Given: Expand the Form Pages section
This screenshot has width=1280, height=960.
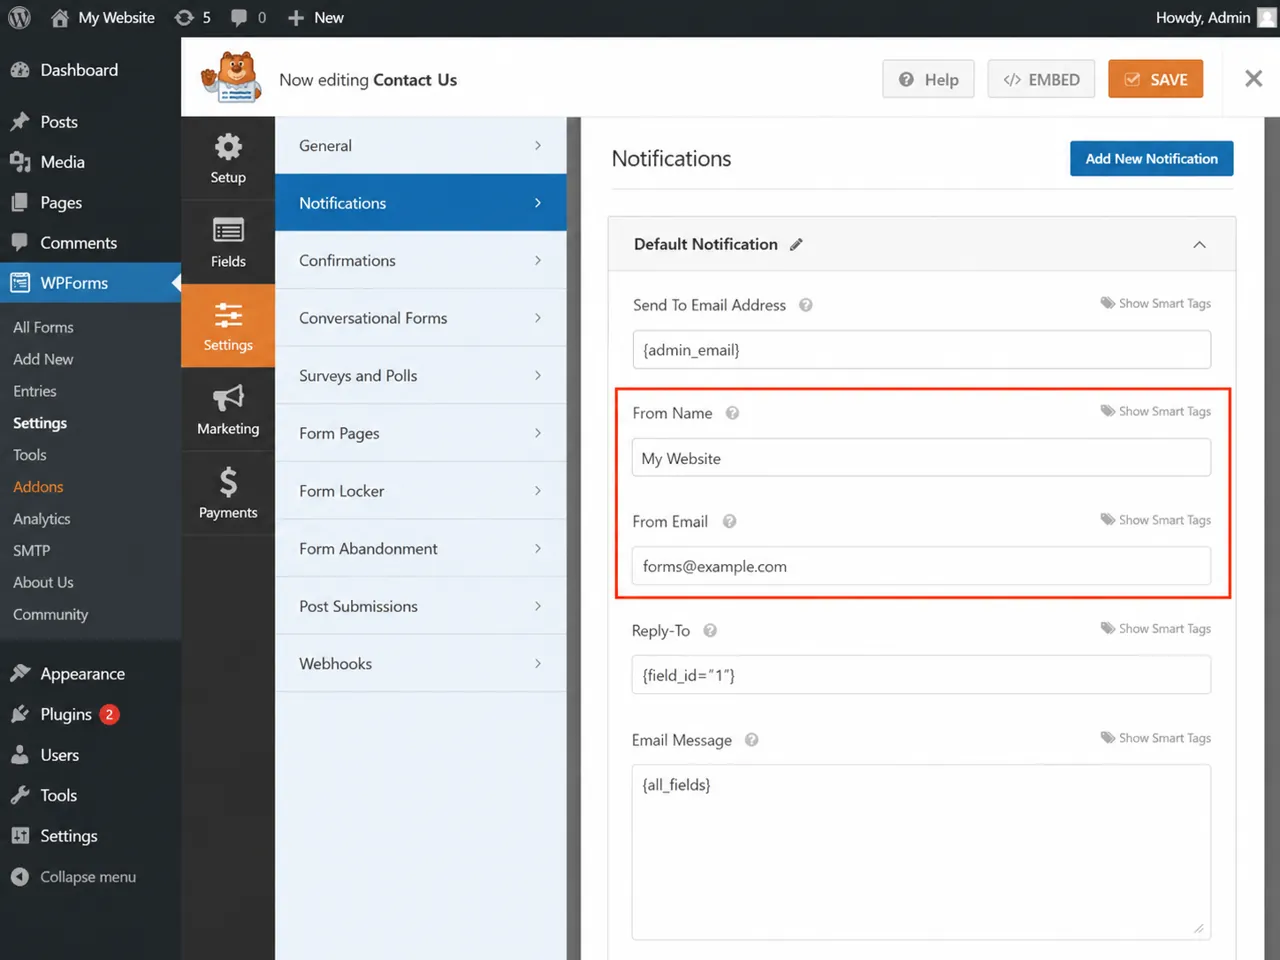Looking at the screenshot, I should coord(420,433).
